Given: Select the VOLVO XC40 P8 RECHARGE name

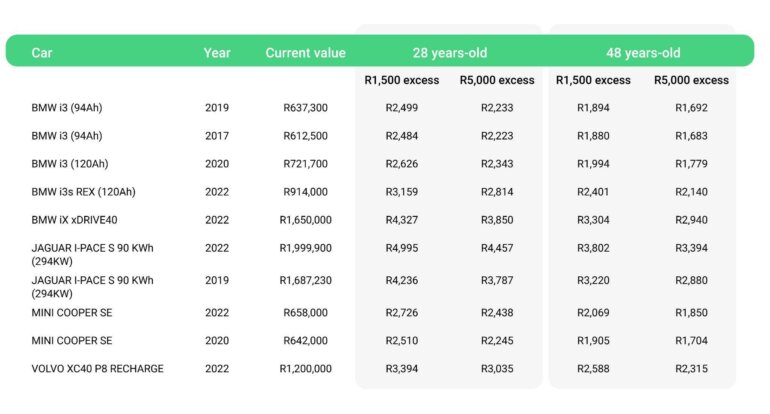Looking at the screenshot, I should click(x=98, y=368).
